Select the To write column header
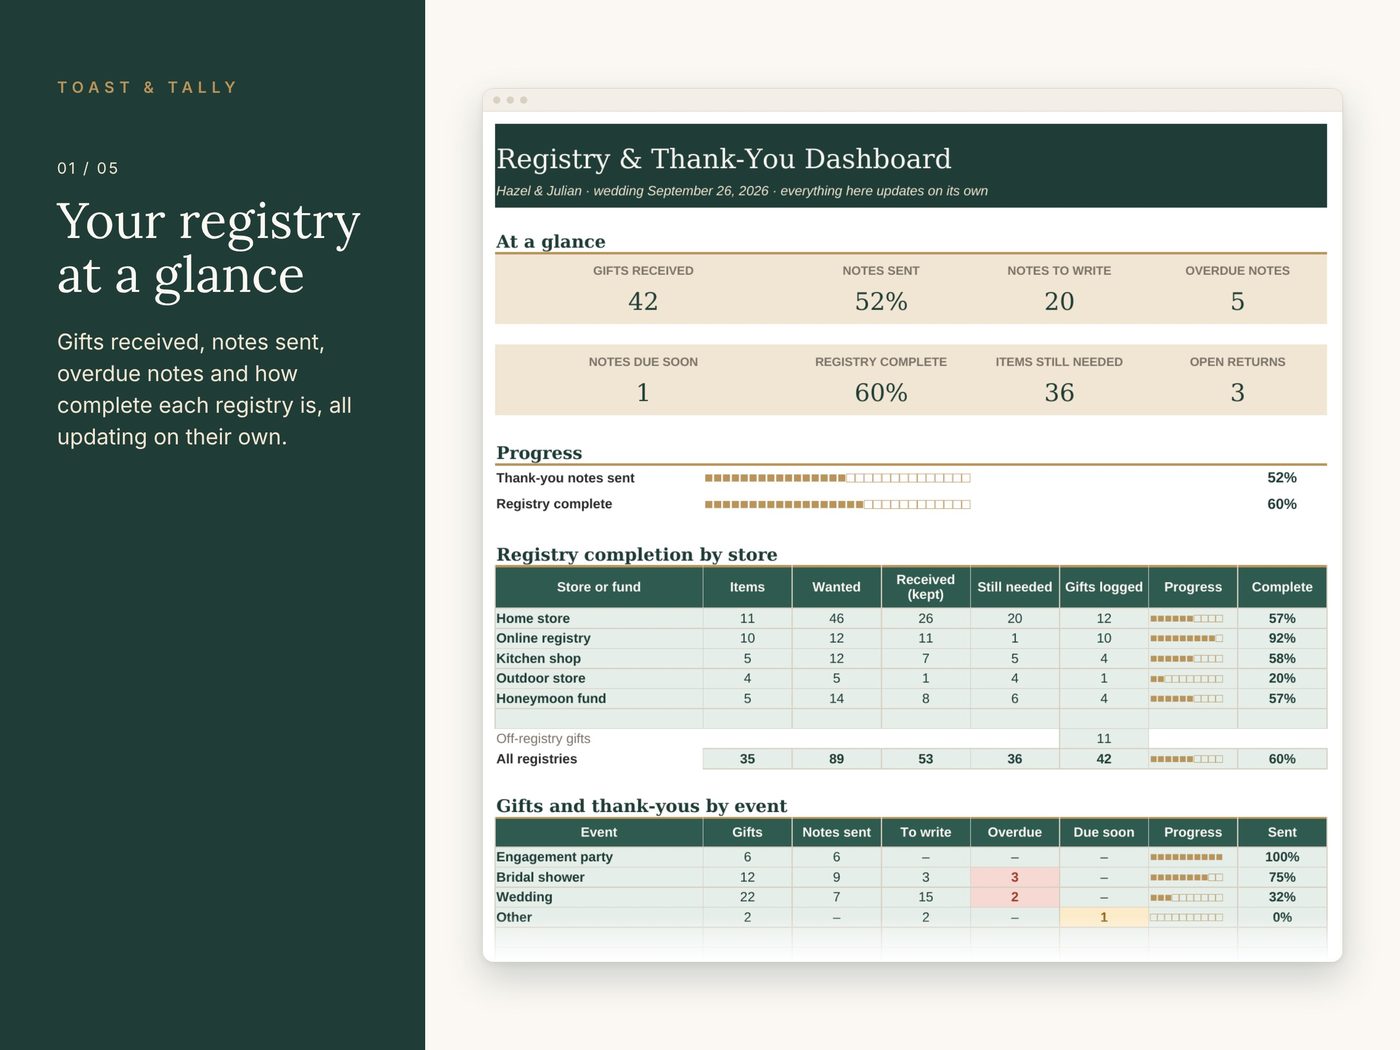 (x=925, y=832)
